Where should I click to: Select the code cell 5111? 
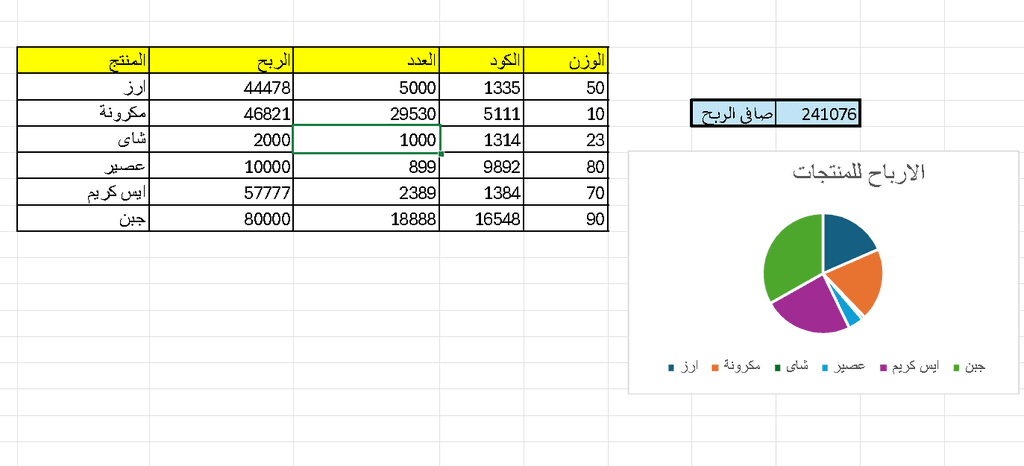pos(482,113)
